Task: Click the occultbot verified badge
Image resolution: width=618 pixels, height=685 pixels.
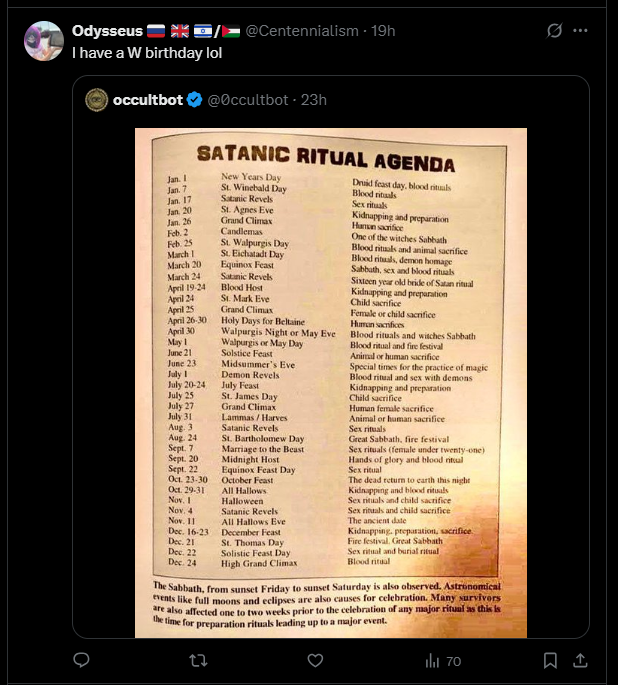Action: click(x=194, y=100)
